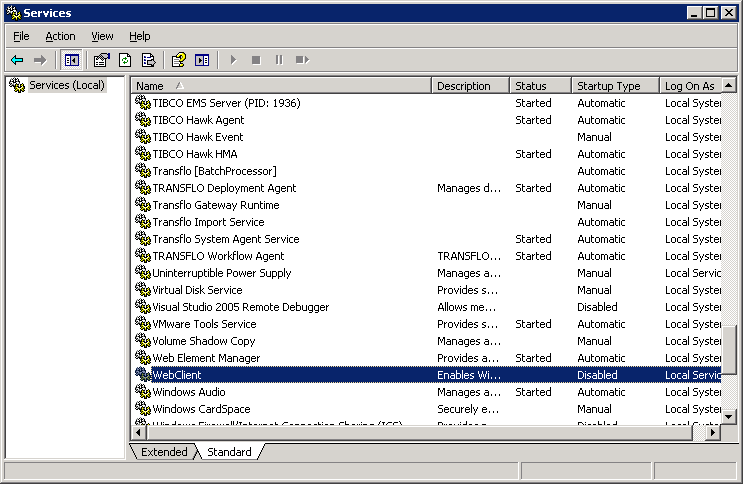Click the horizontal scrollbar thumb
Image resolution: width=743 pixels, height=484 pixels.
point(419,432)
